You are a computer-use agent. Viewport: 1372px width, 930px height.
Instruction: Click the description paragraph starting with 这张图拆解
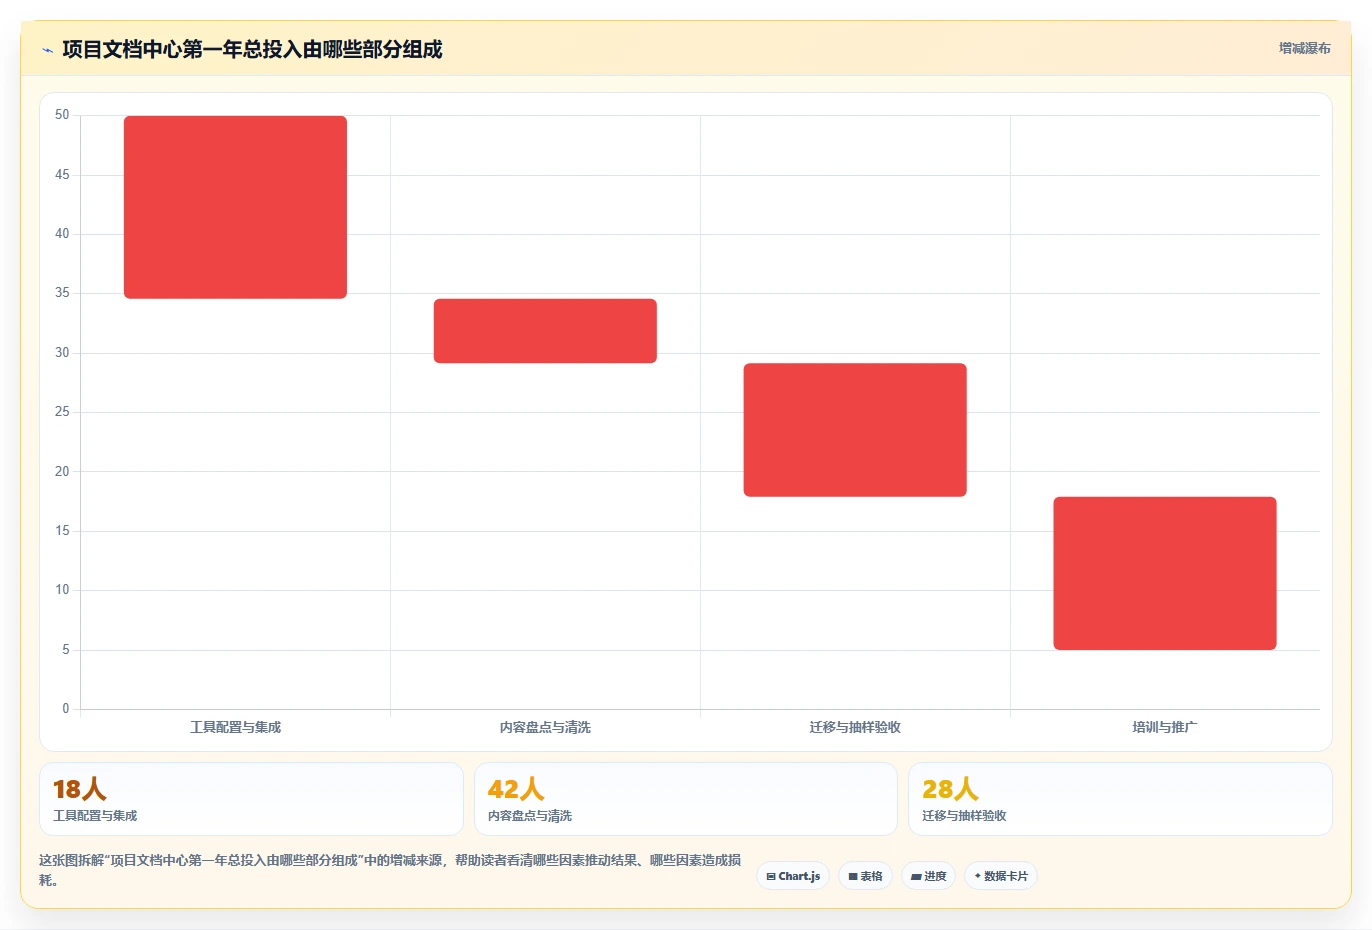pos(390,870)
